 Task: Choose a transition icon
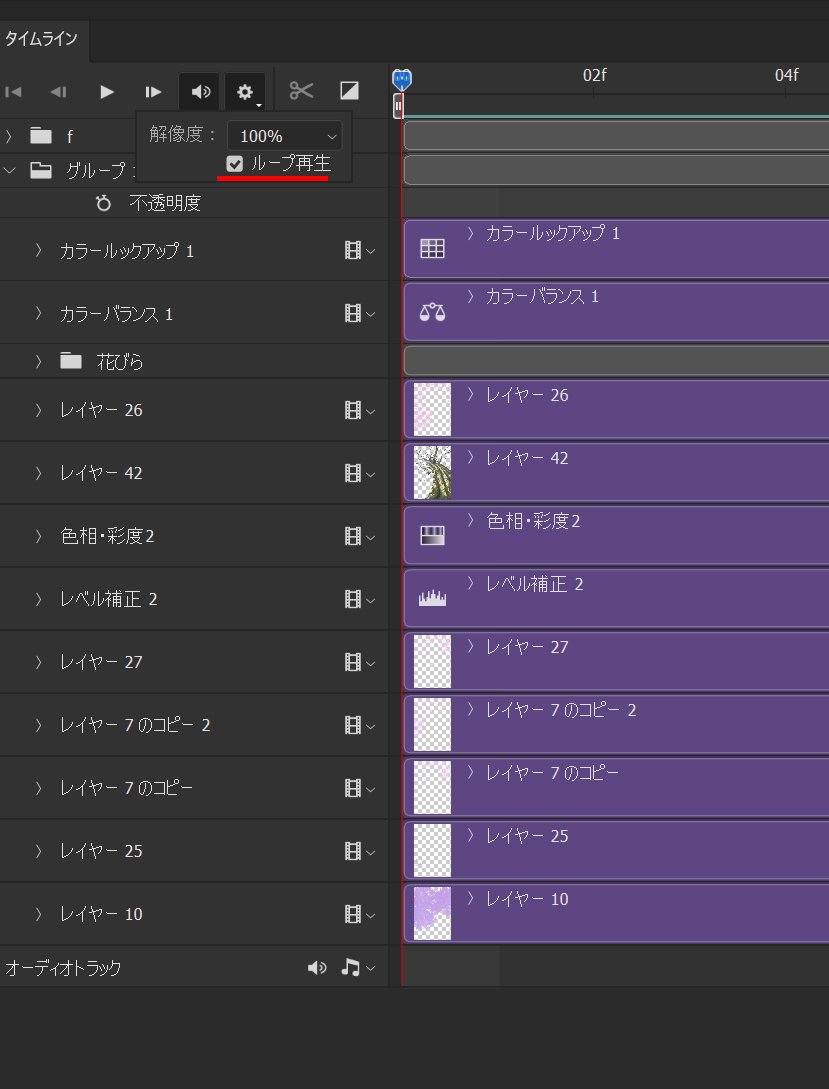(349, 91)
